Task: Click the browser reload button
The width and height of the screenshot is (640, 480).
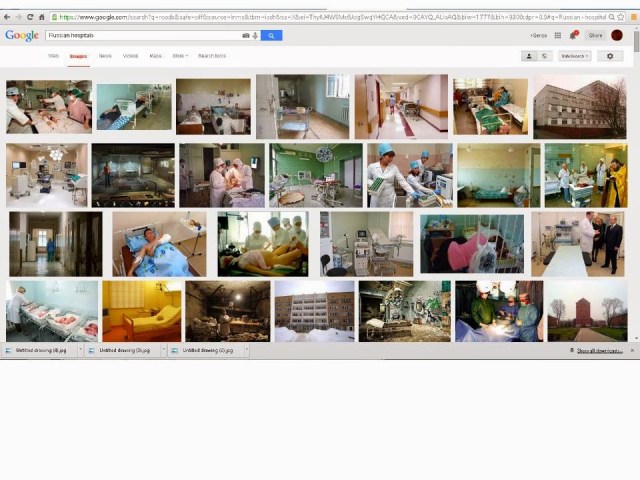Action: pyautogui.click(x=29, y=17)
